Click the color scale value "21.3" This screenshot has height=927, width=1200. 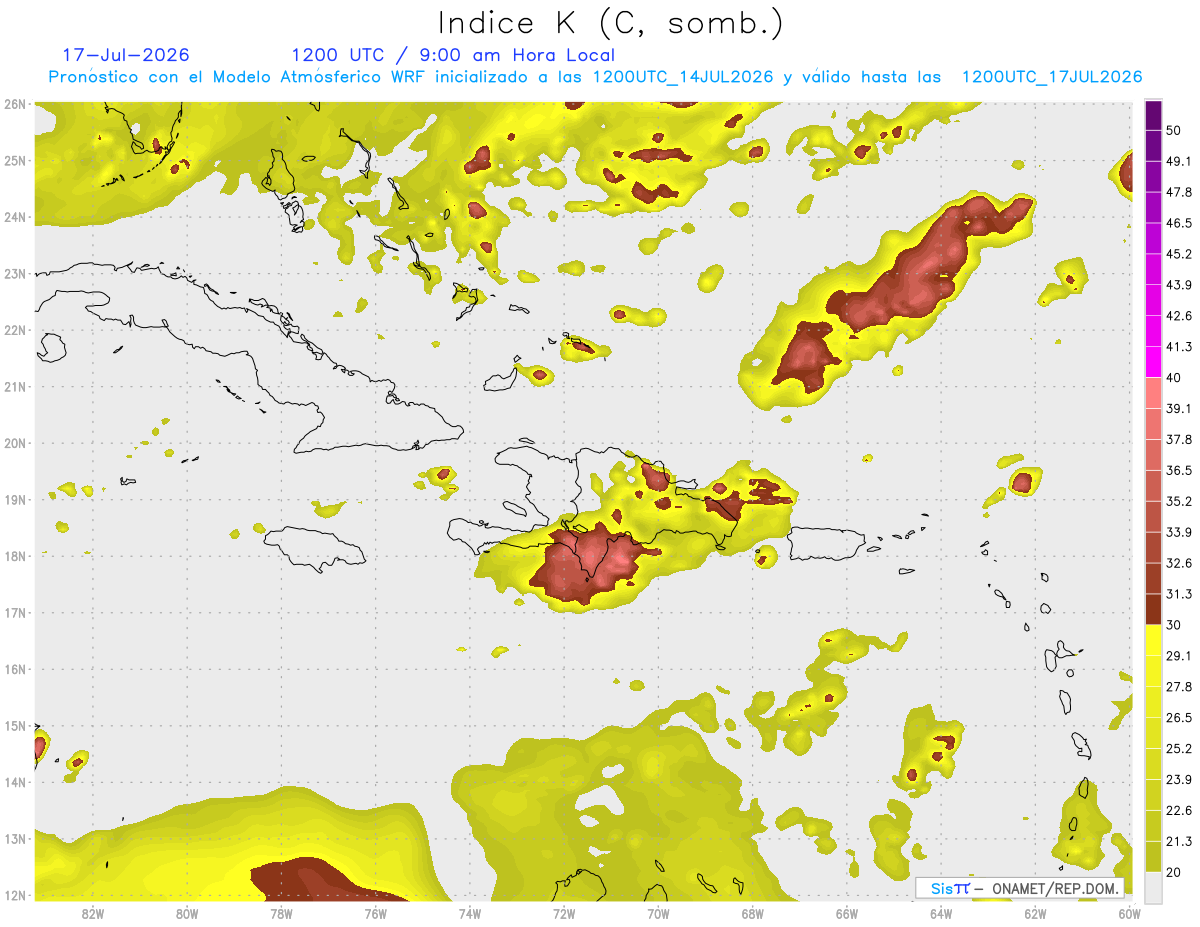coord(1179,841)
